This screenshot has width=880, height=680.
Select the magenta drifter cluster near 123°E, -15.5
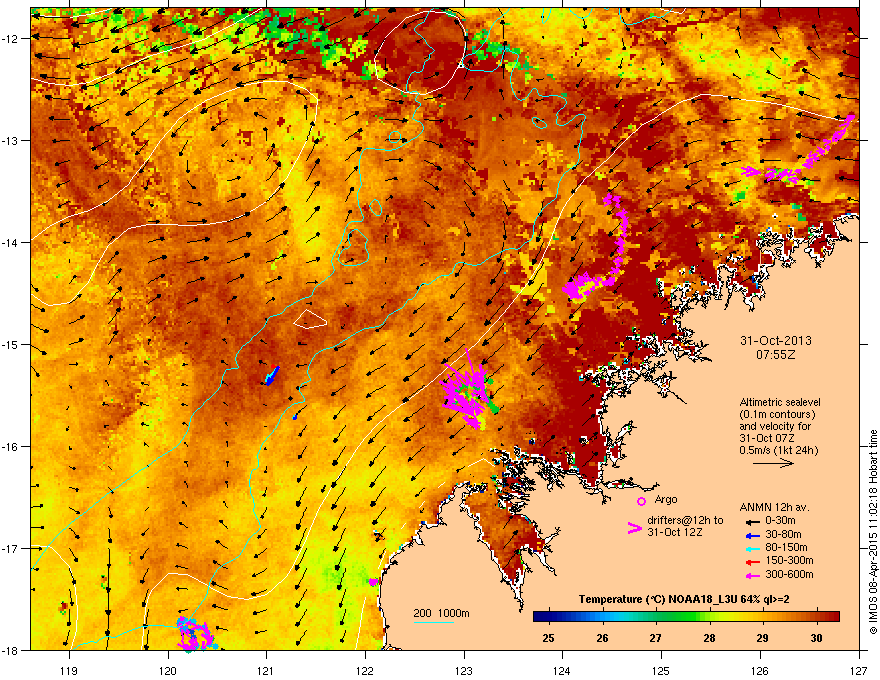coord(467,391)
